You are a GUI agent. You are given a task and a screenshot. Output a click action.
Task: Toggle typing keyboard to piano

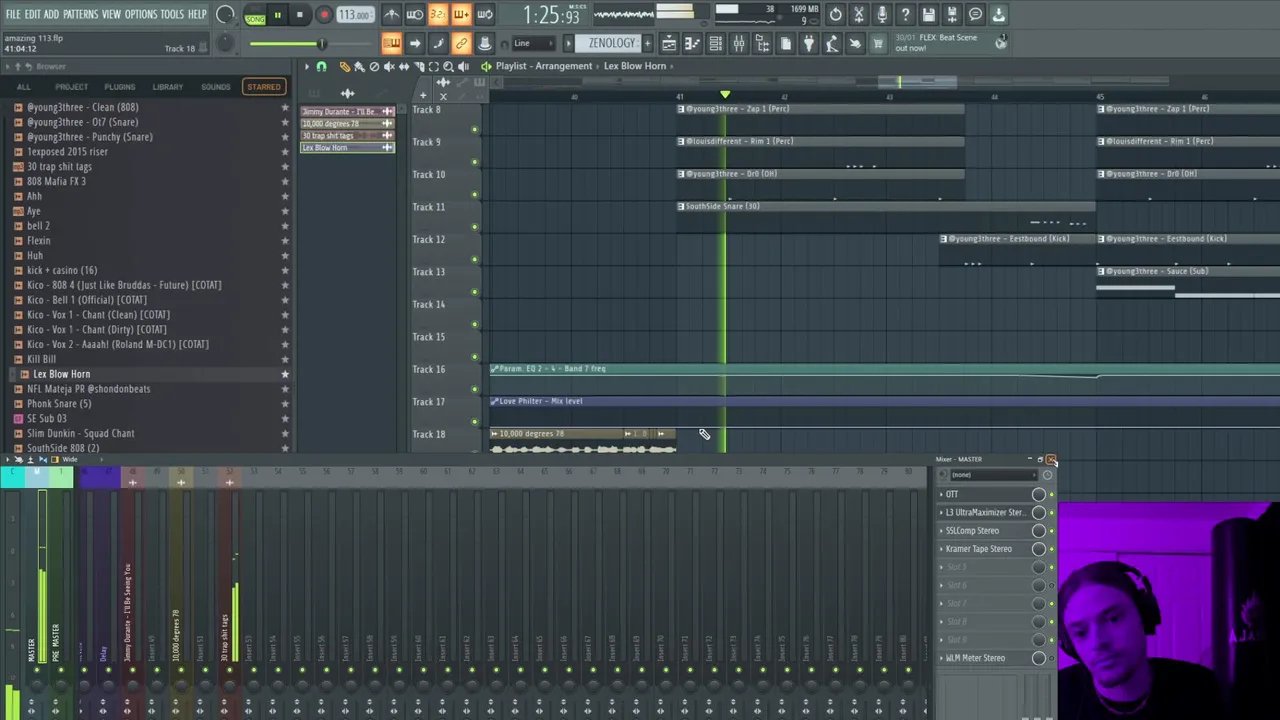392,43
